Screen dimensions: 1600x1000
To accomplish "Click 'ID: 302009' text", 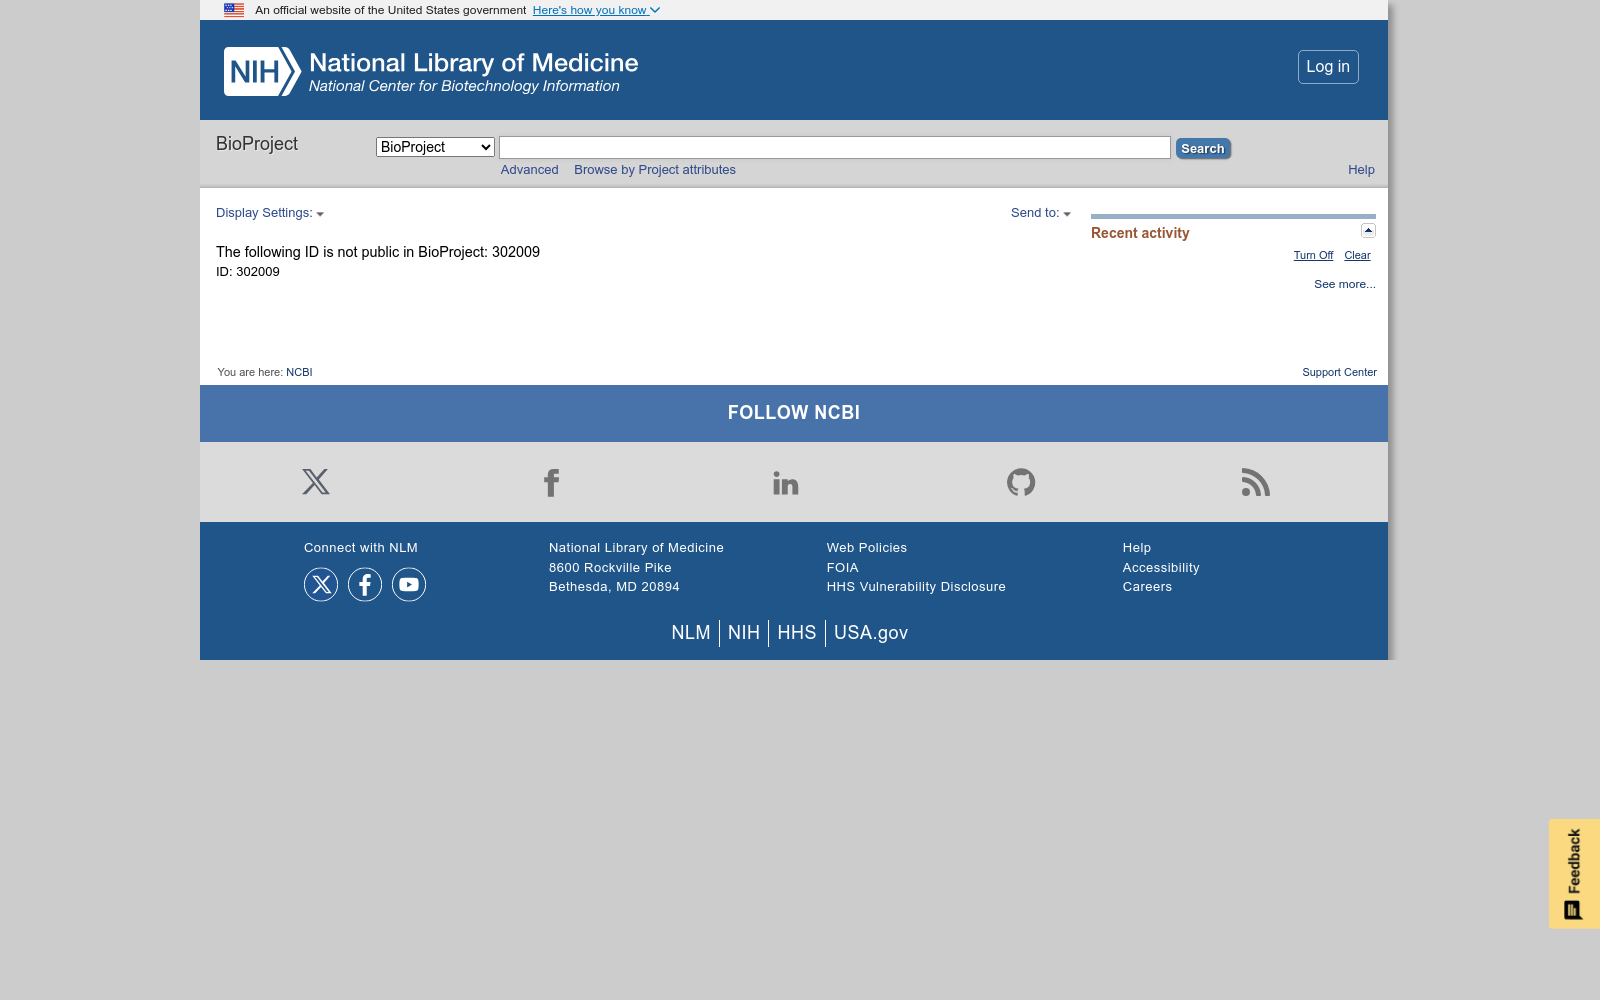I will [248, 272].
